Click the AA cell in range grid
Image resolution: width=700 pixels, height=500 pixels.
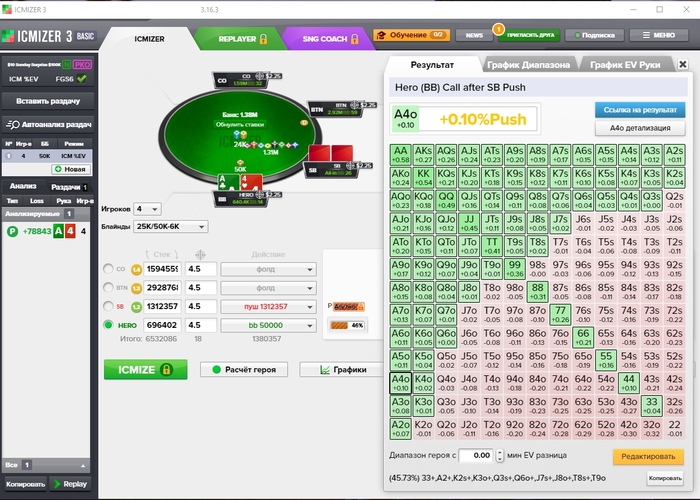coord(400,154)
